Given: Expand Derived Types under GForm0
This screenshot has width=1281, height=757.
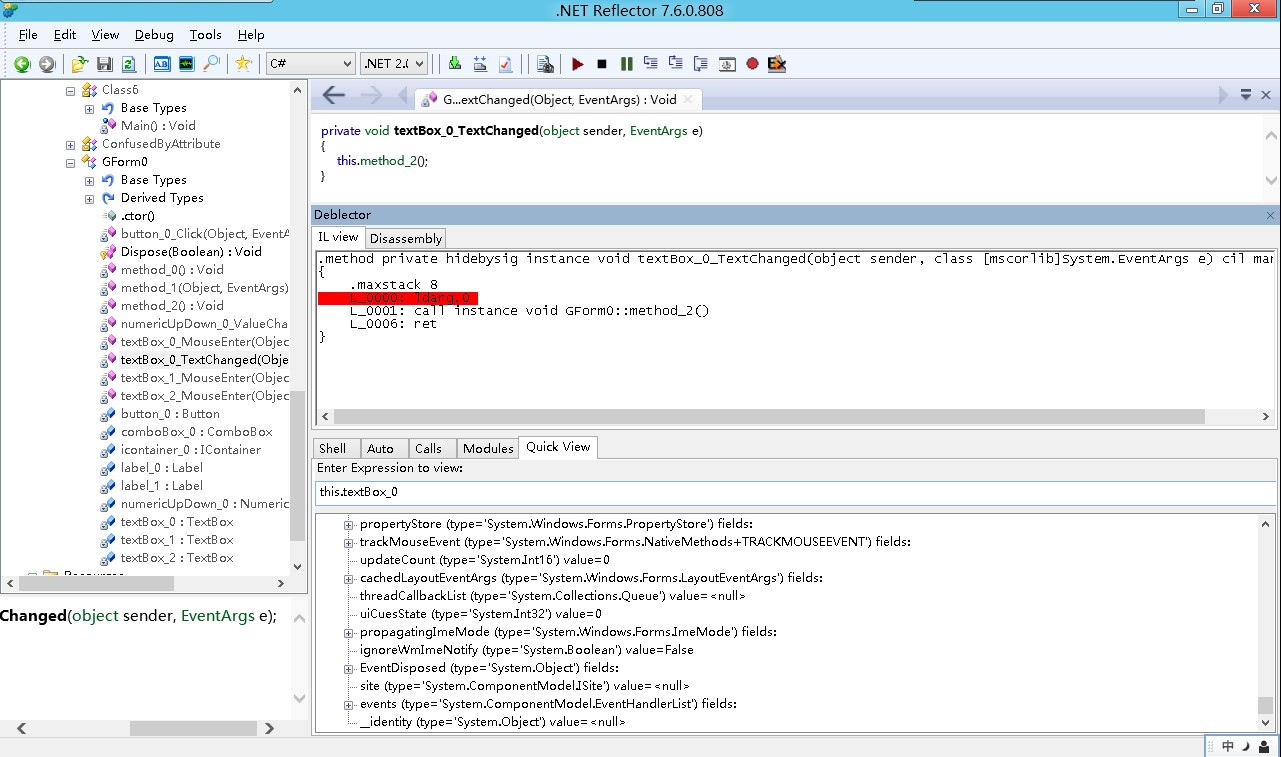Looking at the screenshot, I should [89, 198].
